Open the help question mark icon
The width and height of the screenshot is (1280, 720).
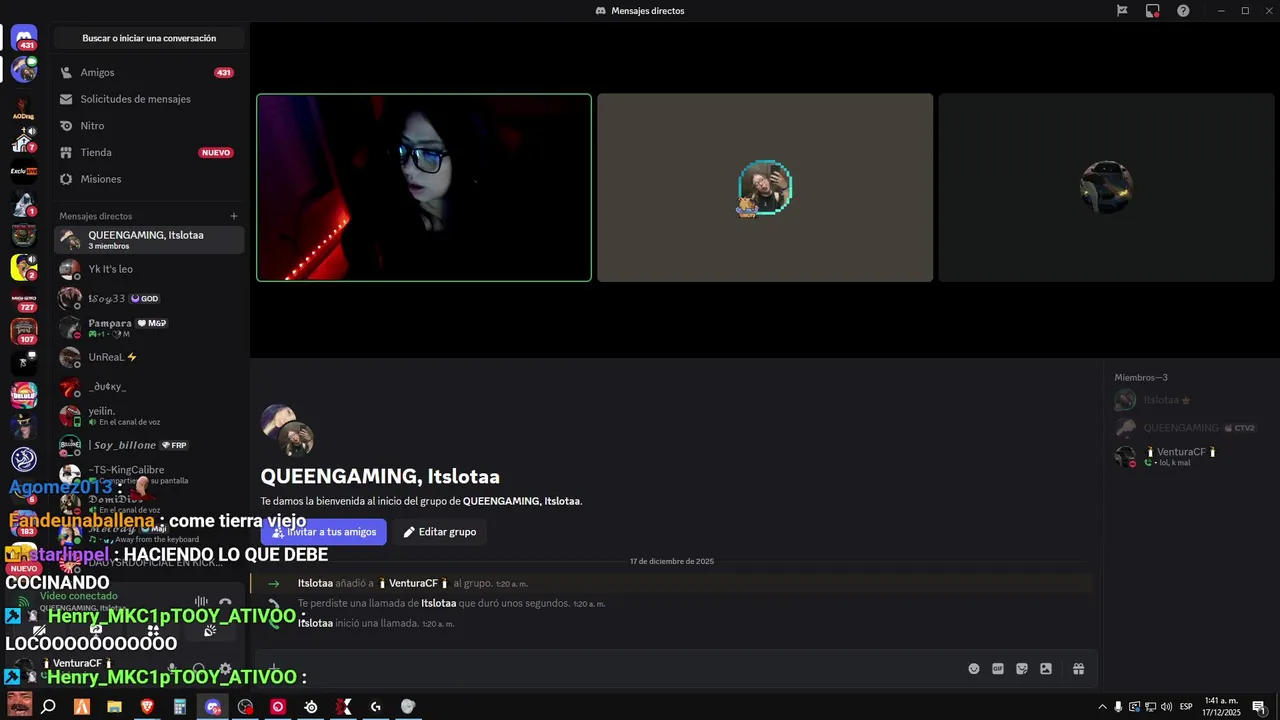[x=1183, y=11]
